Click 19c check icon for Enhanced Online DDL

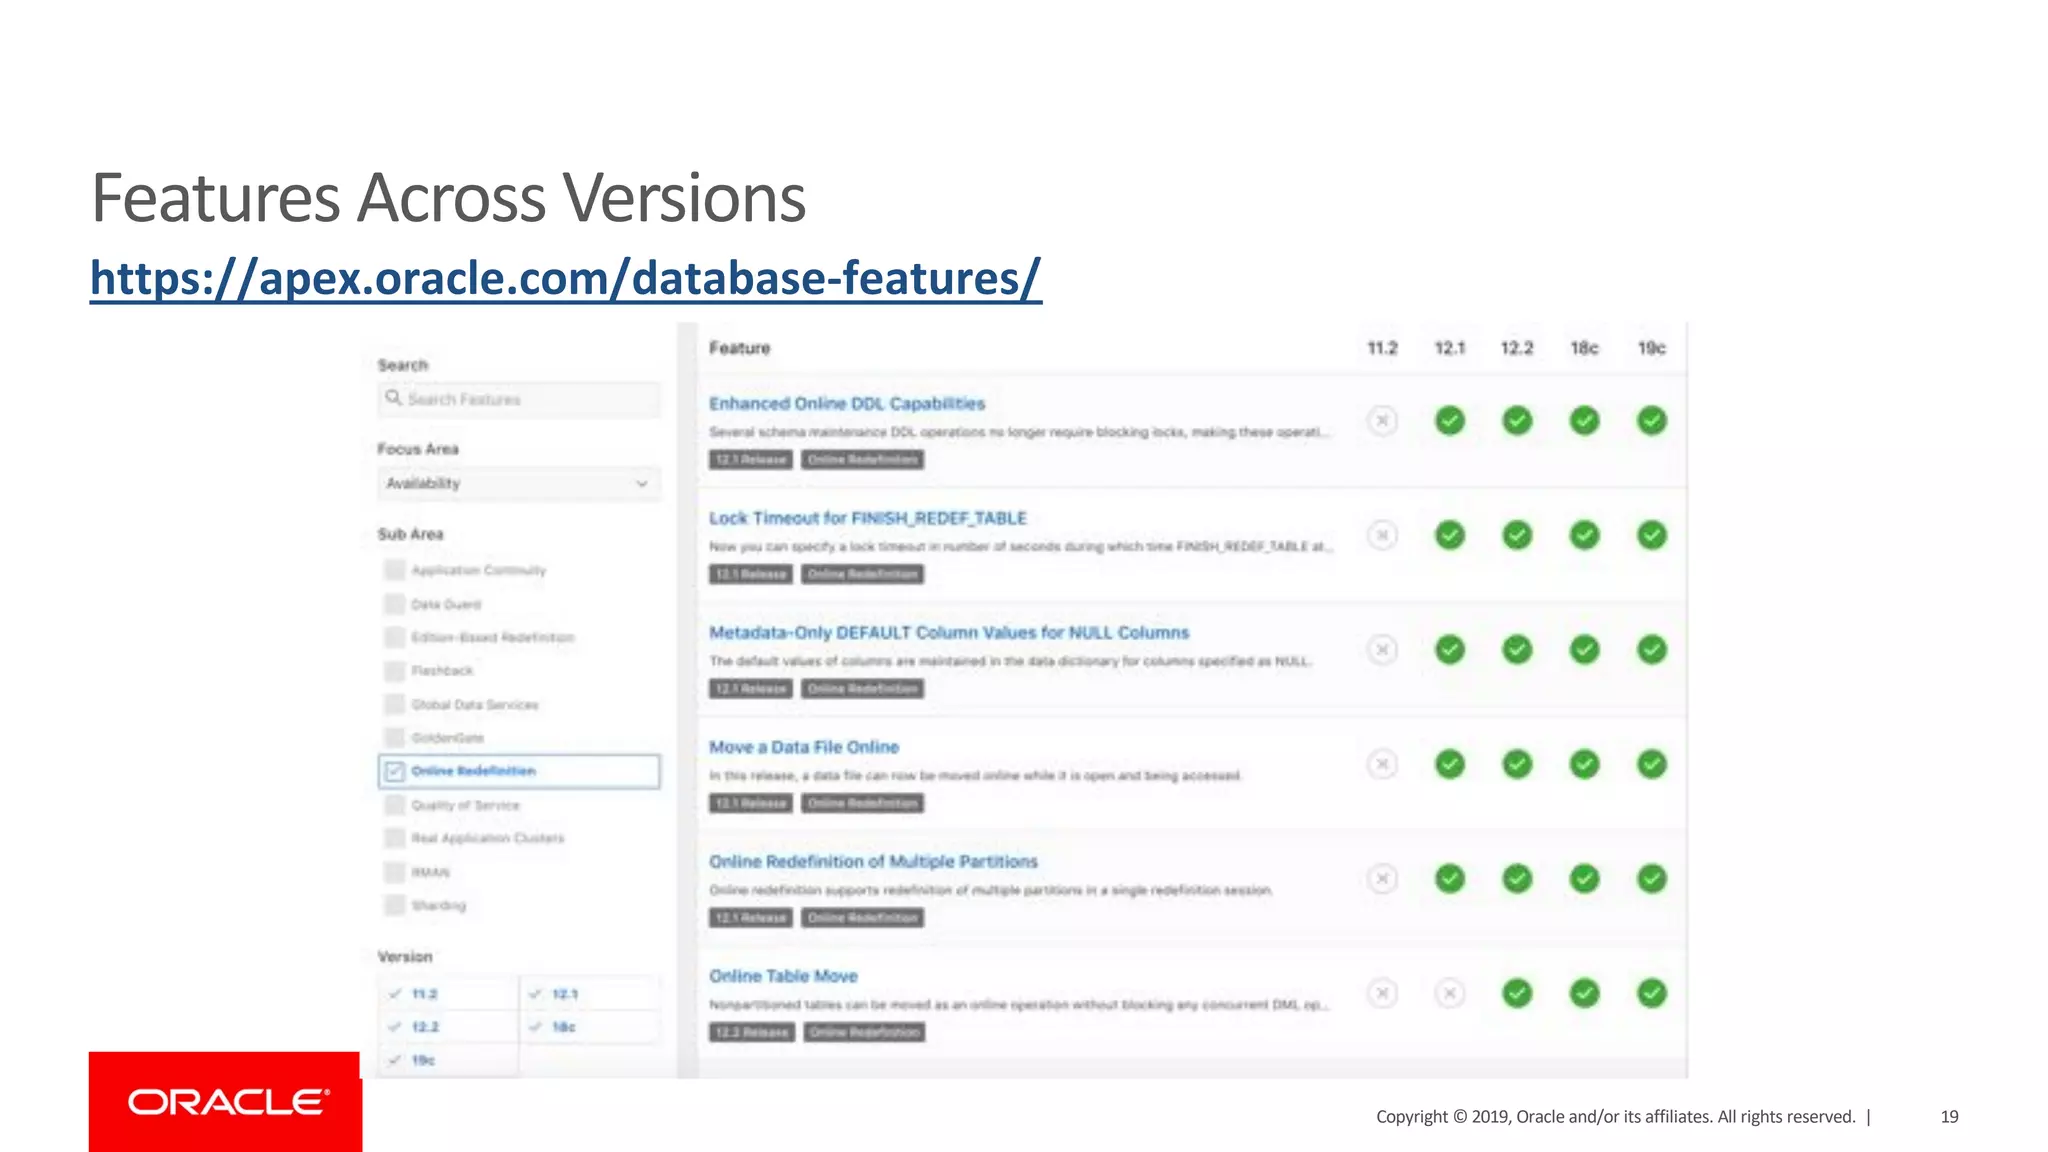[x=1652, y=421]
